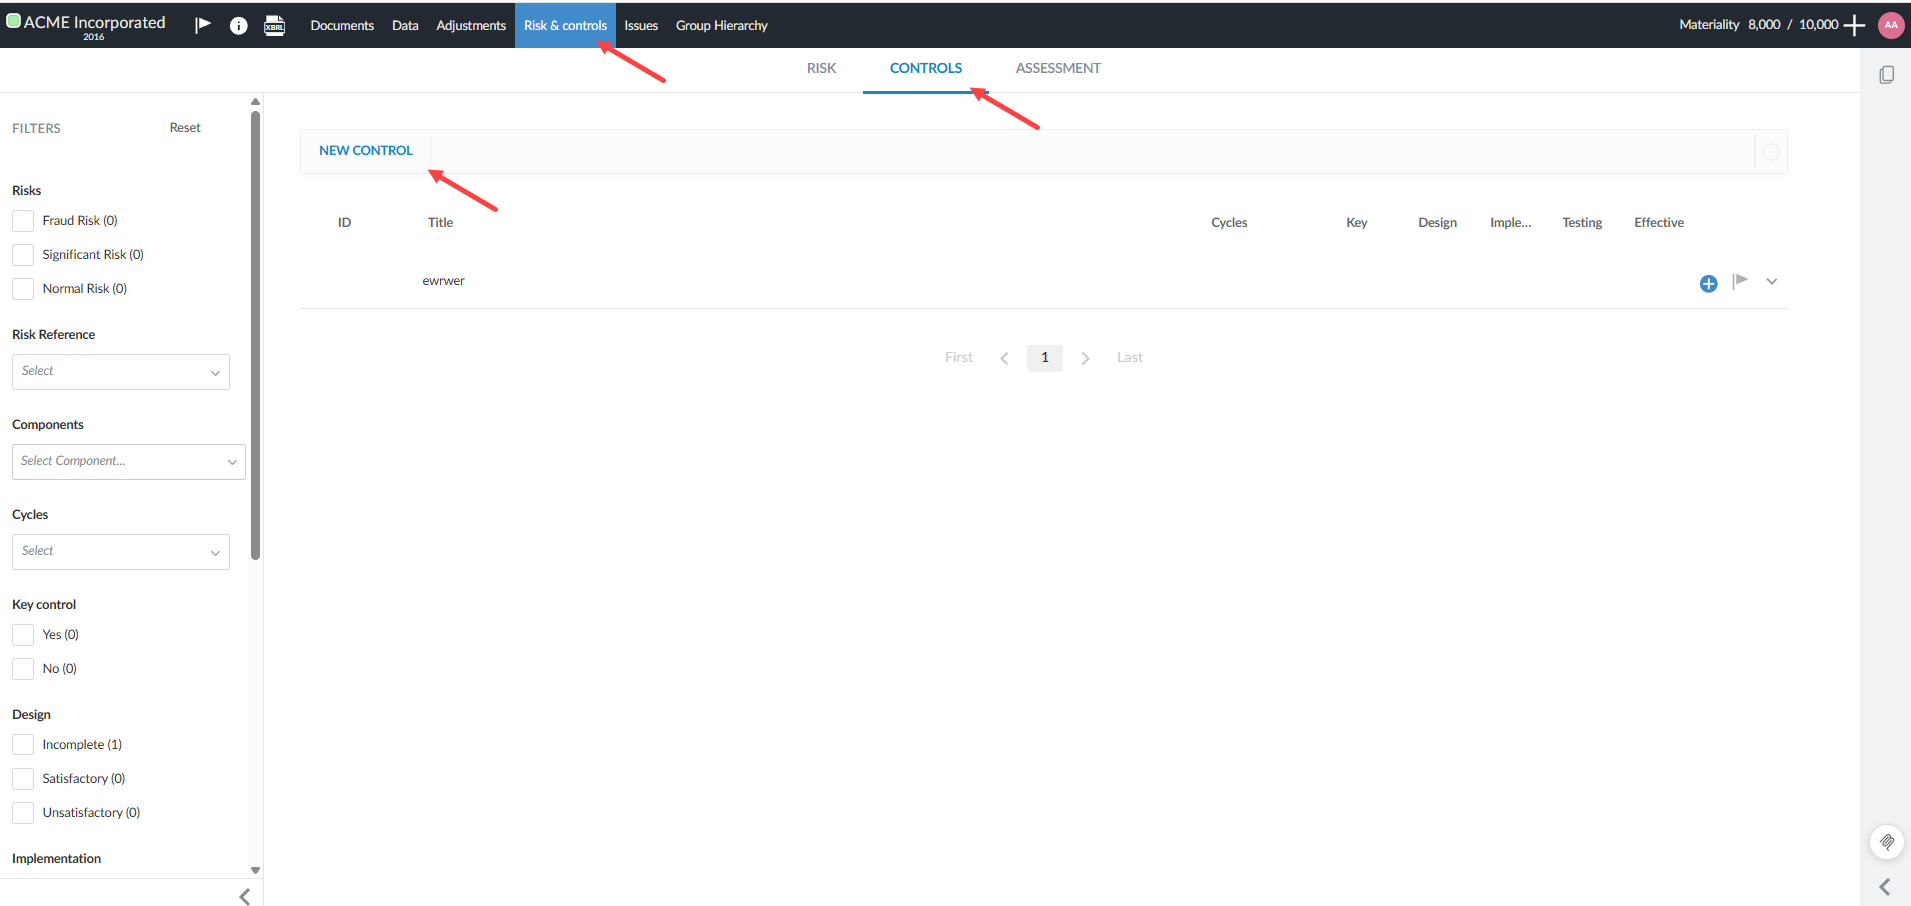The image size is (1911, 906).
Task: Open the Risk Reference Select dropdown
Action: coord(120,371)
